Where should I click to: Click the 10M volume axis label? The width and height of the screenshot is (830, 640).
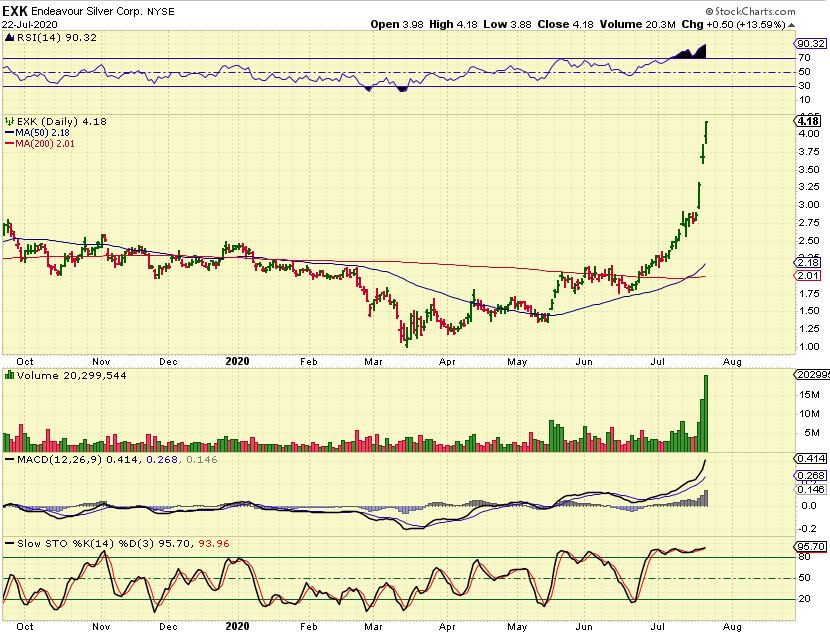(x=809, y=414)
